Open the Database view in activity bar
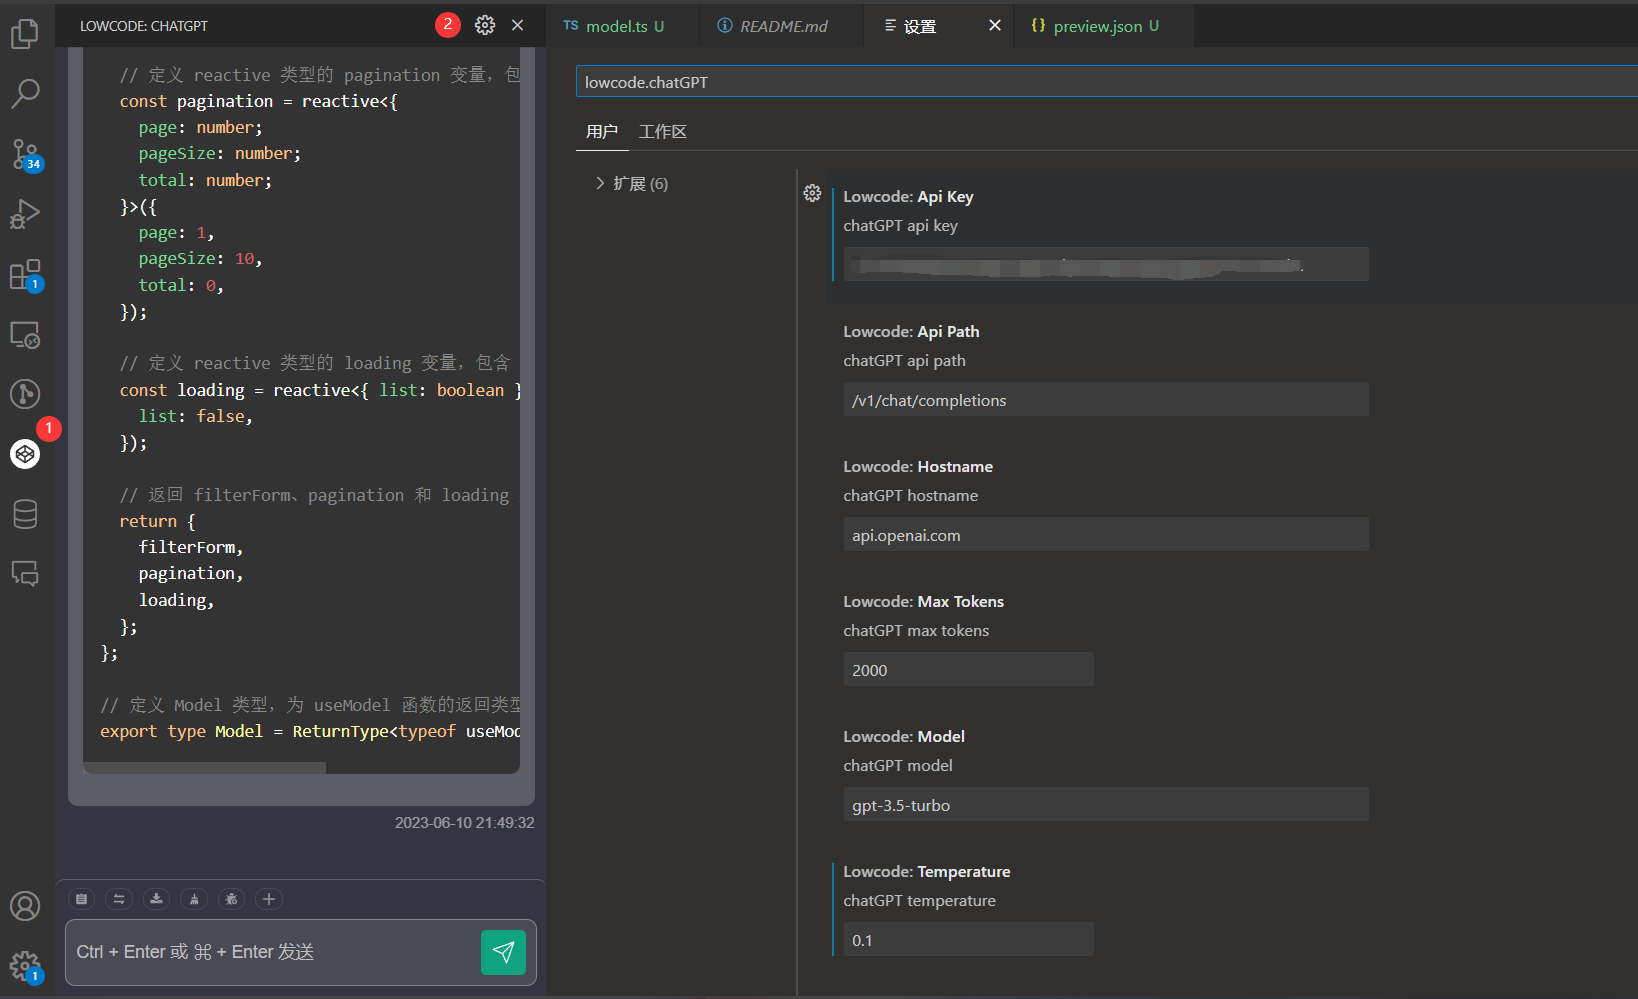 pos(25,514)
